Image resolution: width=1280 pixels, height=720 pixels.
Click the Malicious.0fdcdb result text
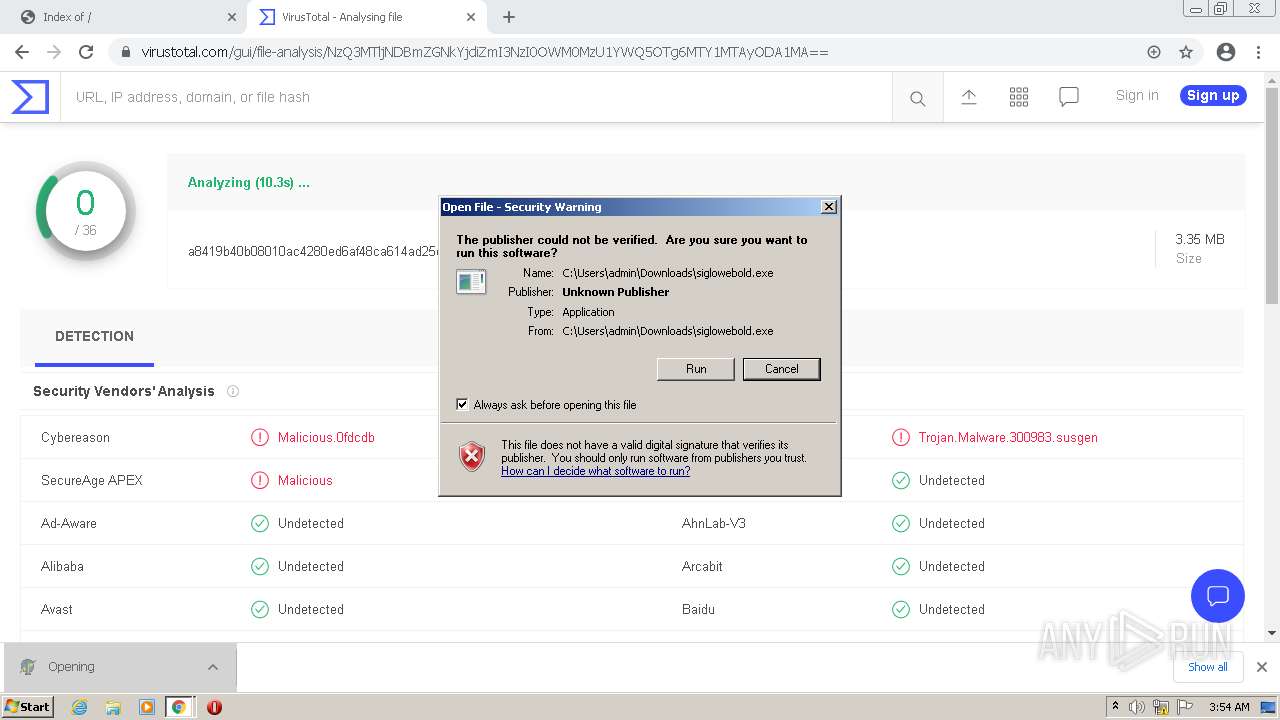point(326,437)
